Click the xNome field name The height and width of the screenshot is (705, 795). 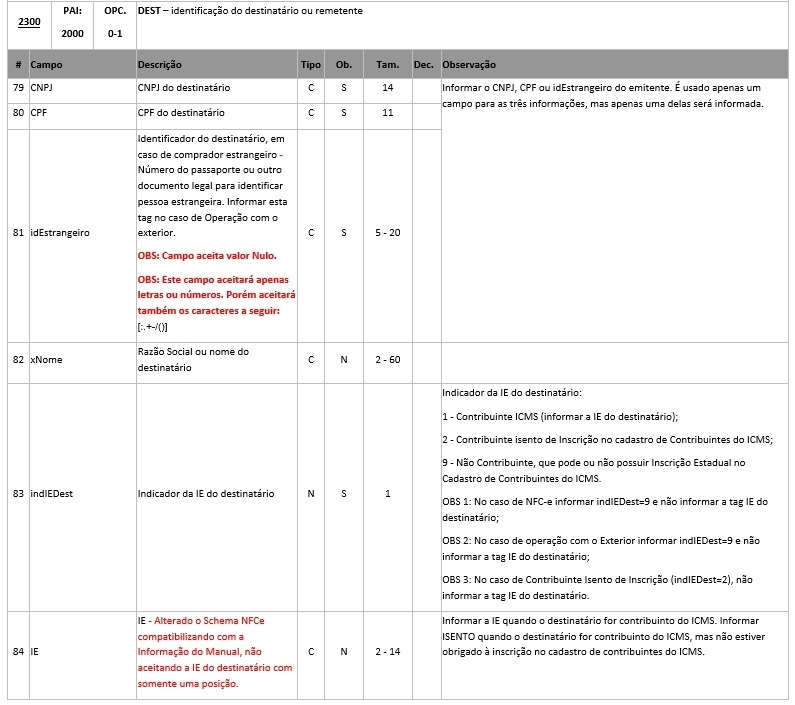[46, 360]
